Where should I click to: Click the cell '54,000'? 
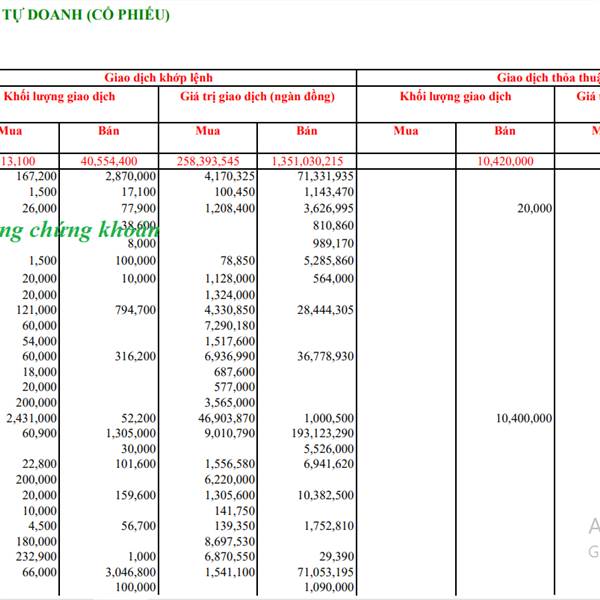(x=39, y=341)
